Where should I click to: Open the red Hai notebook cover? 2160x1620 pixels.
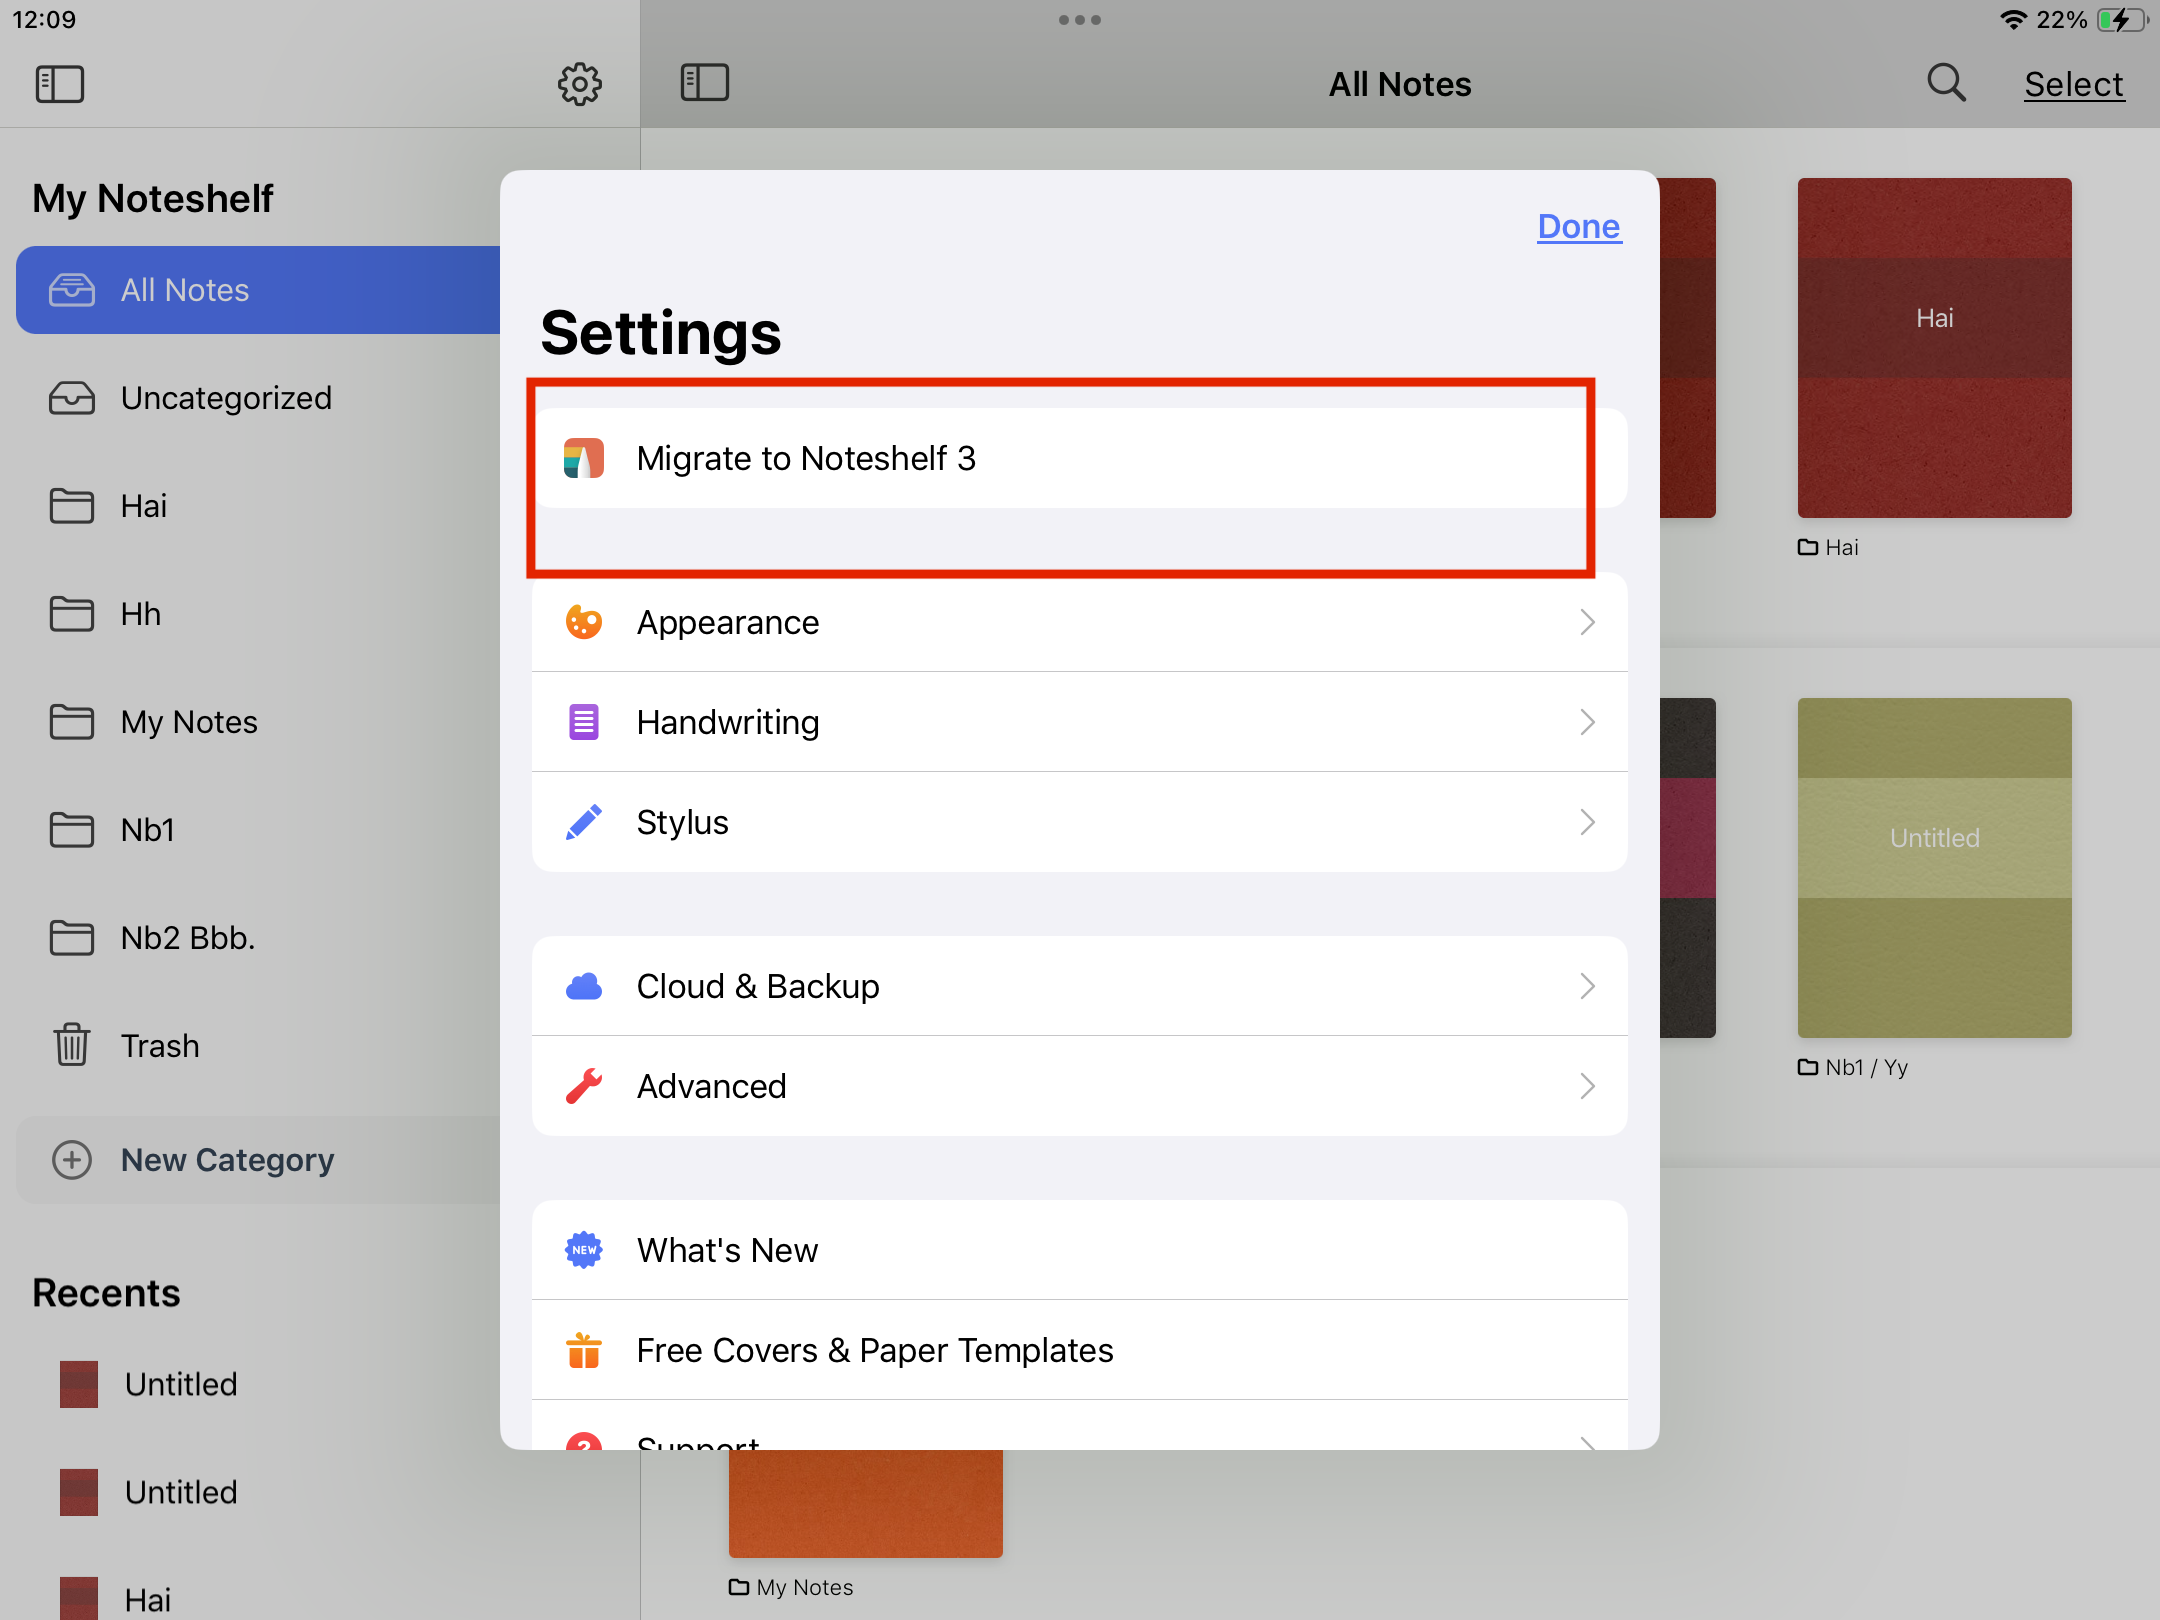1935,348
